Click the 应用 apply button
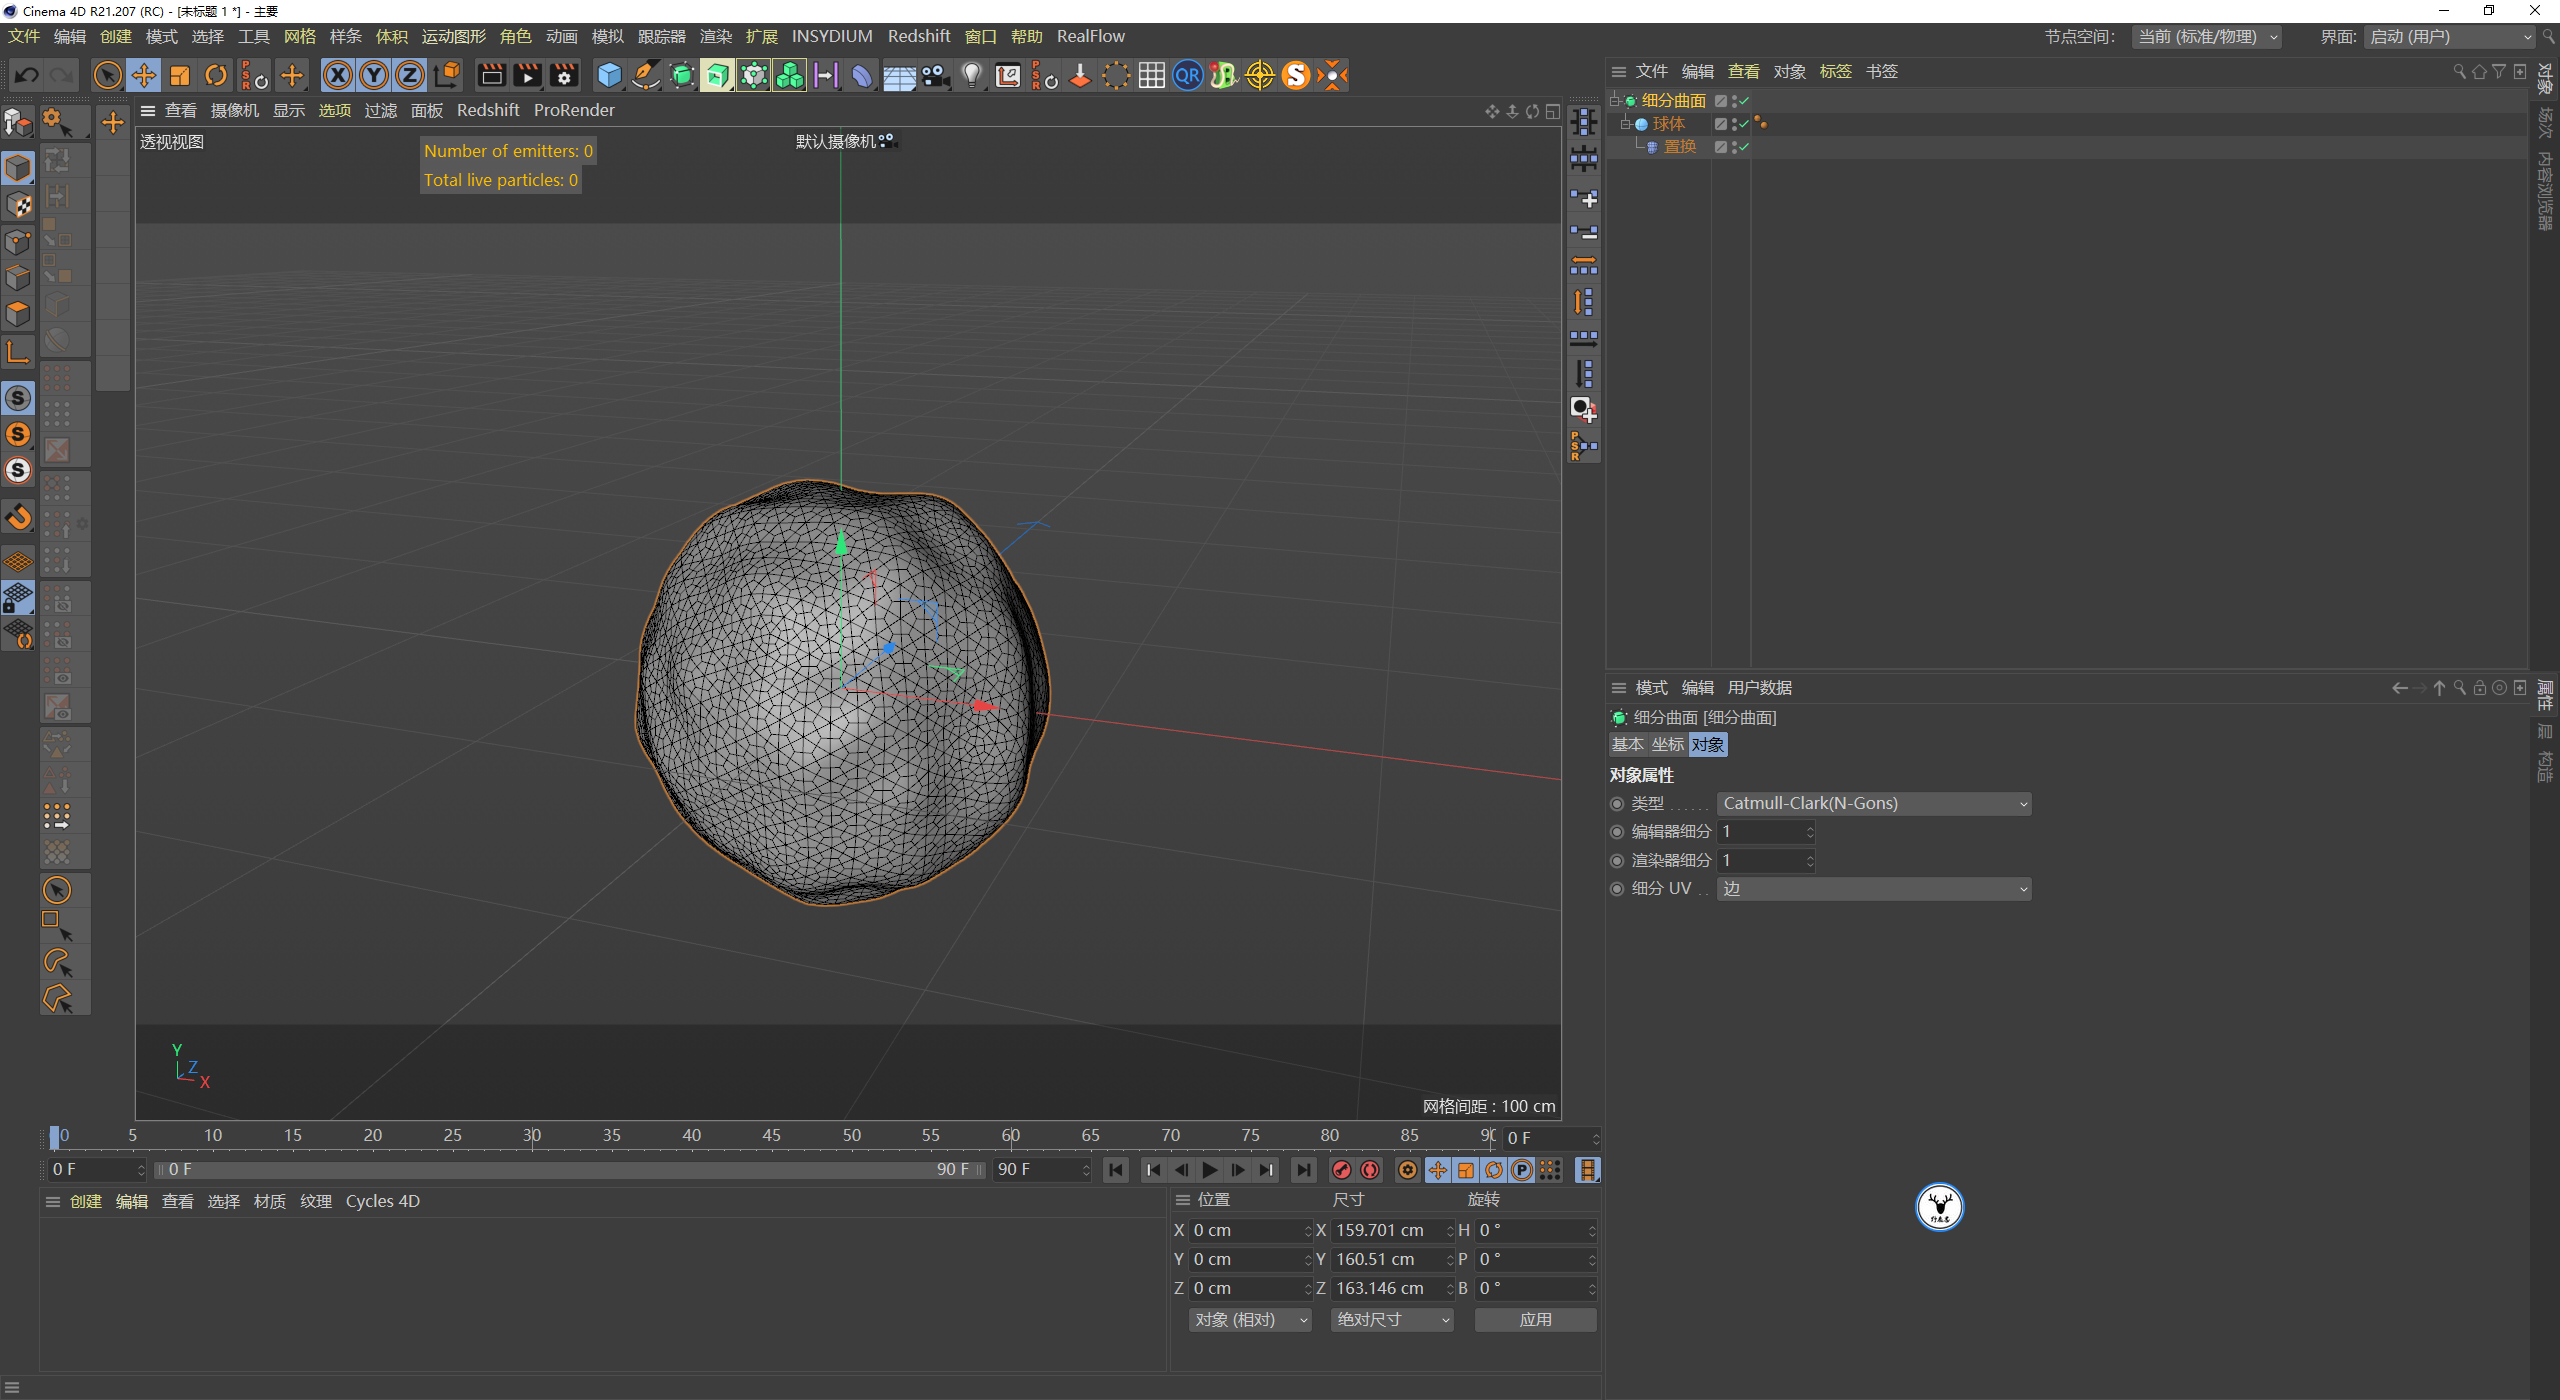 pyautogui.click(x=1535, y=1320)
